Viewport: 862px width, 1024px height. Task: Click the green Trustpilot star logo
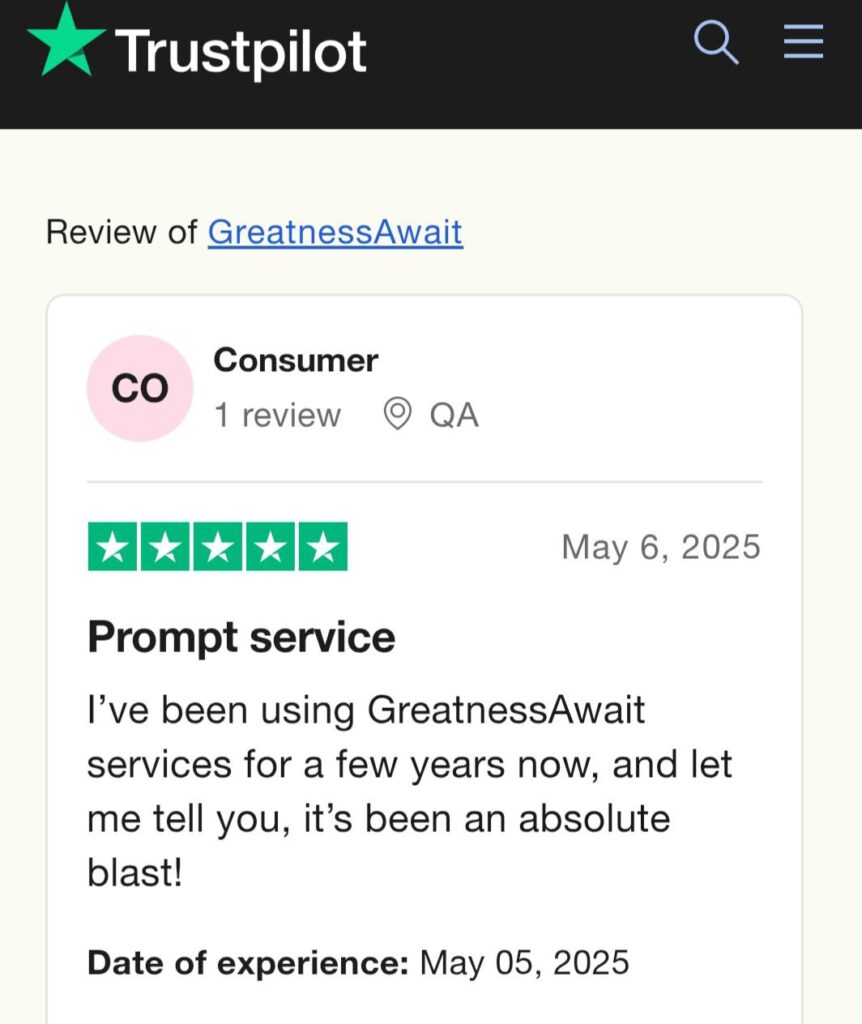click(66, 42)
